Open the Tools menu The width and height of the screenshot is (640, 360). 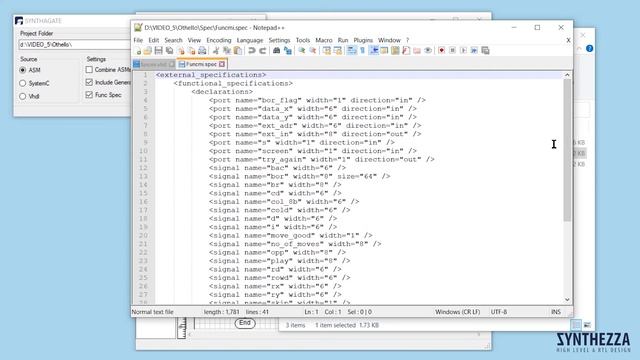(x=303, y=40)
